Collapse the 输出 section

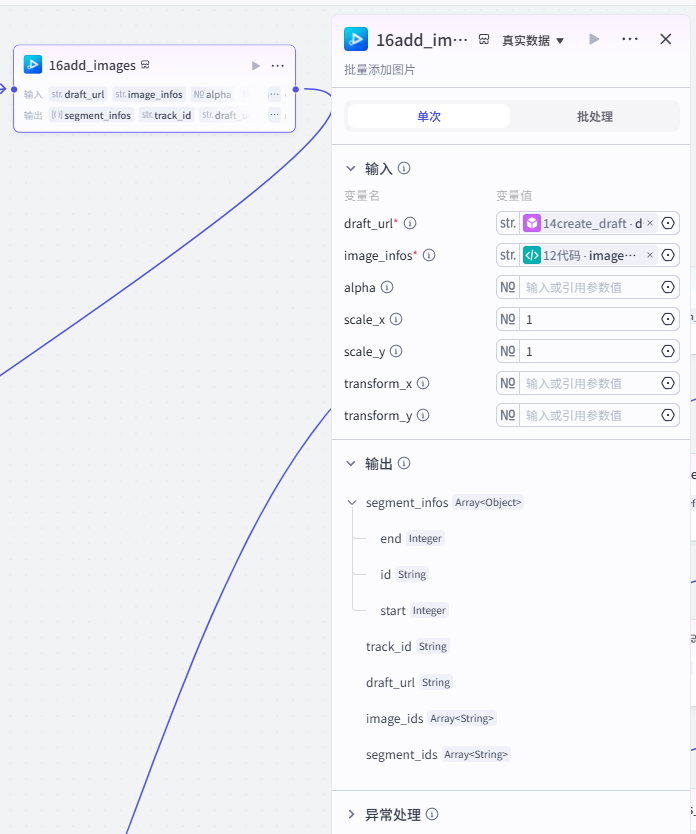tap(350, 463)
